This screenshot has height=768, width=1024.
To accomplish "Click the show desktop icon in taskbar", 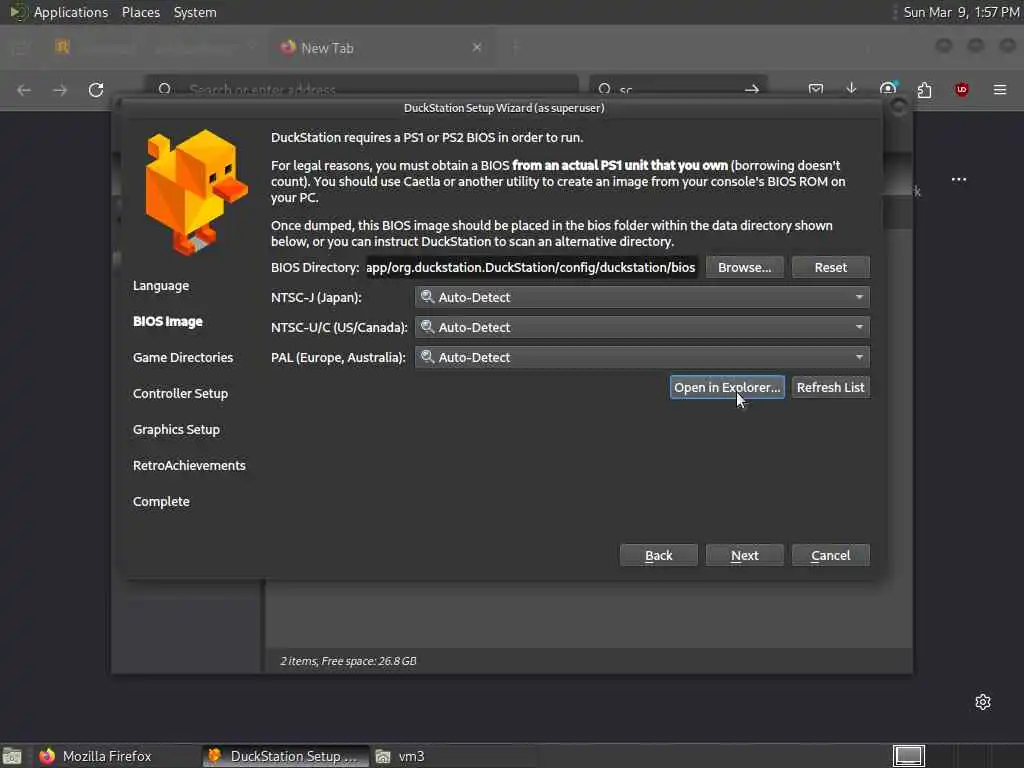I will 12,756.
